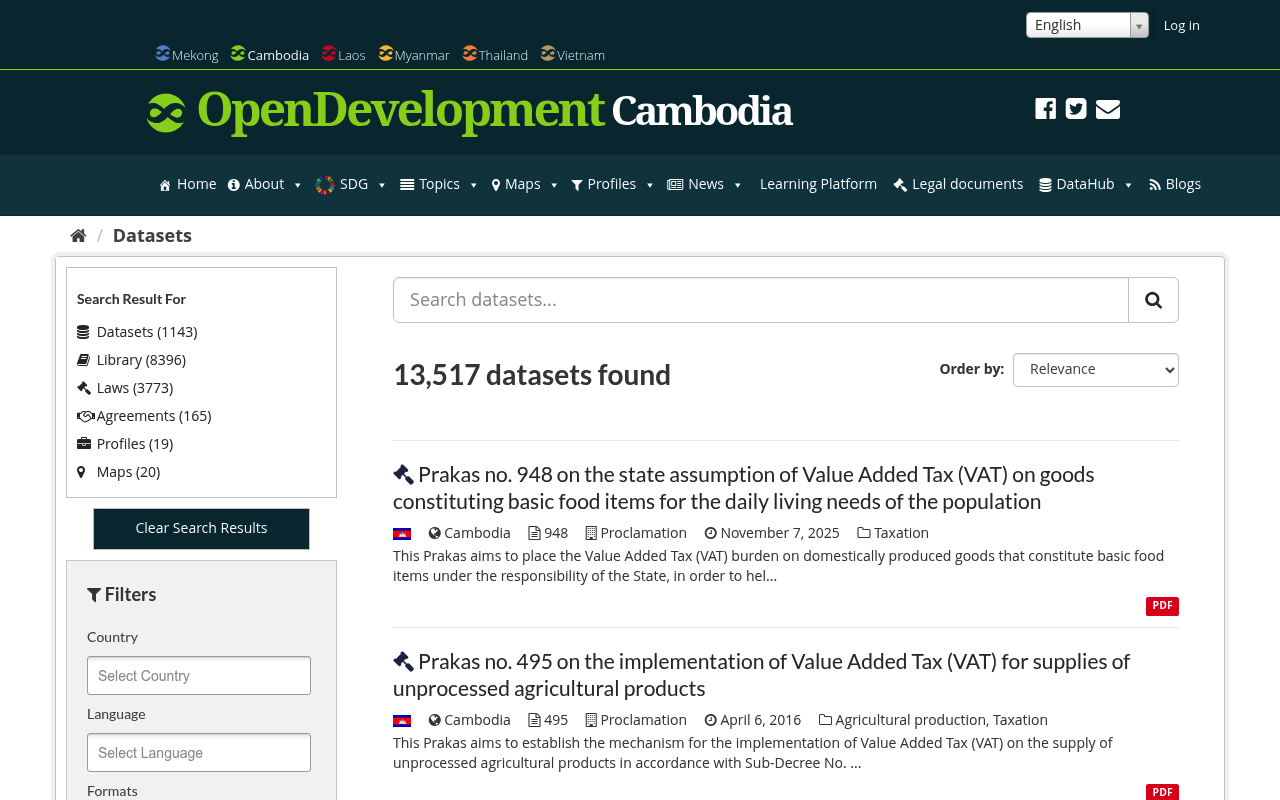The height and width of the screenshot is (800, 1280).
Task: Click gavel icon beside Prakas no. 495
Action: click(403, 662)
